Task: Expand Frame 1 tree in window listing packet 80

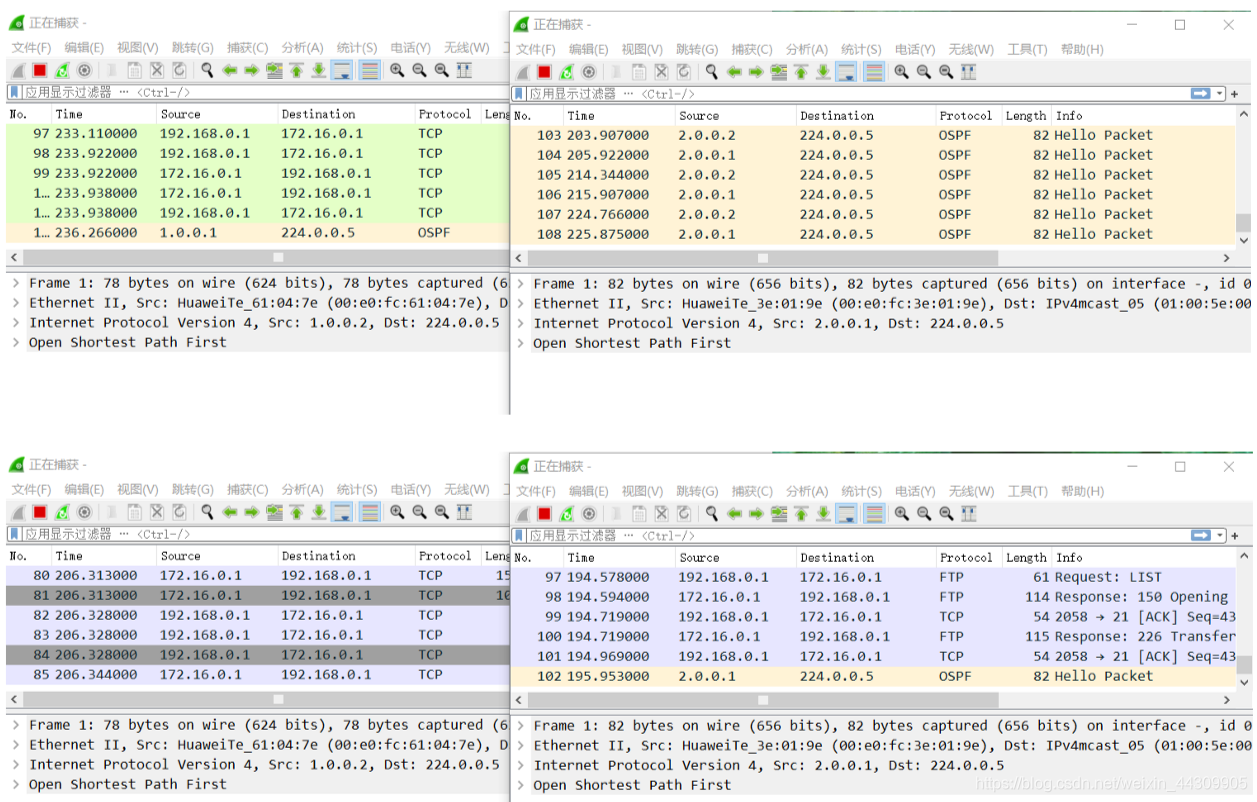Action: coord(15,725)
